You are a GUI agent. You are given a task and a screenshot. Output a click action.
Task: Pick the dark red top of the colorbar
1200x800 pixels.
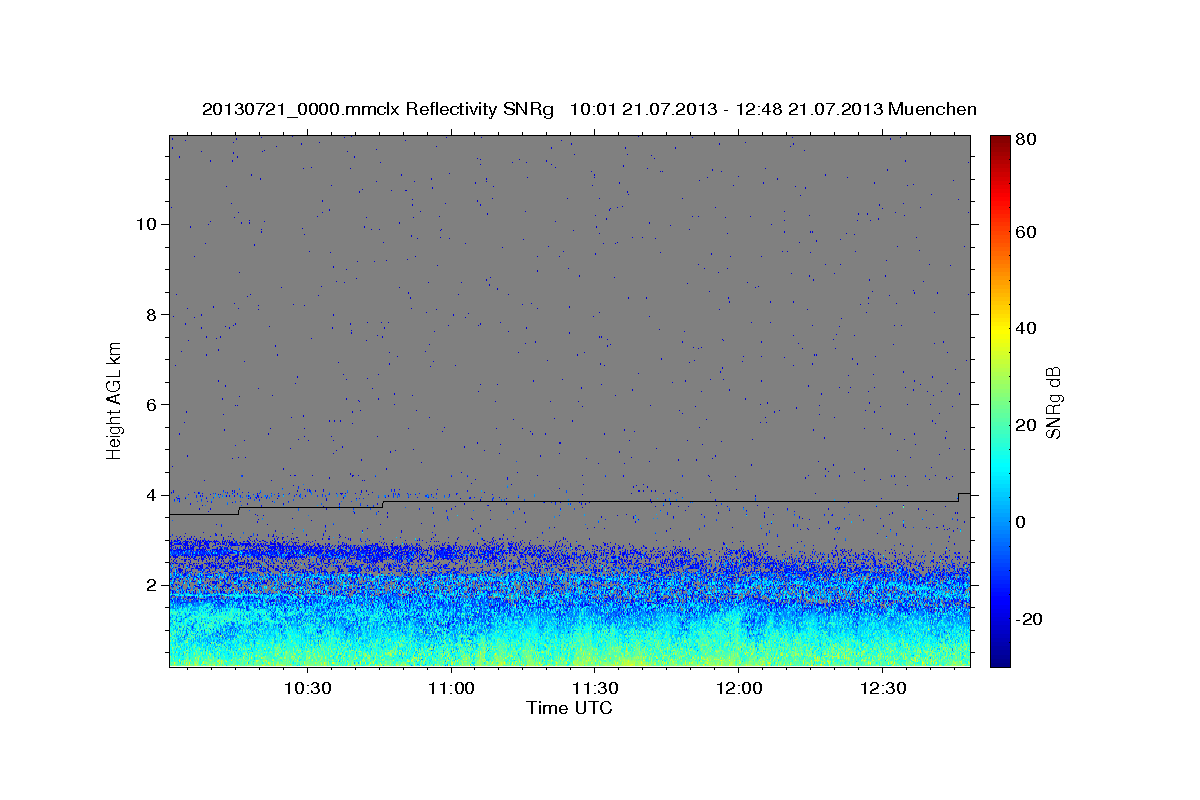pyautogui.click(x=1000, y=143)
